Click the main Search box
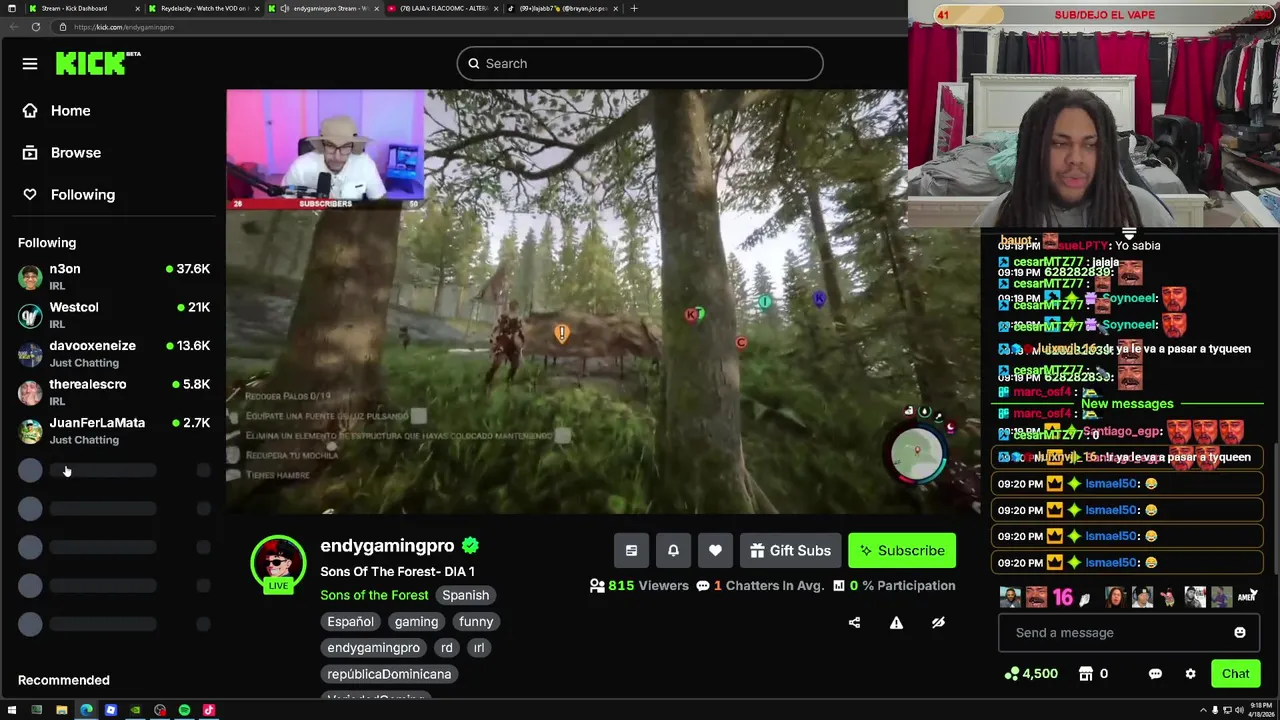This screenshot has width=1280, height=720. (x=640, y=64)
